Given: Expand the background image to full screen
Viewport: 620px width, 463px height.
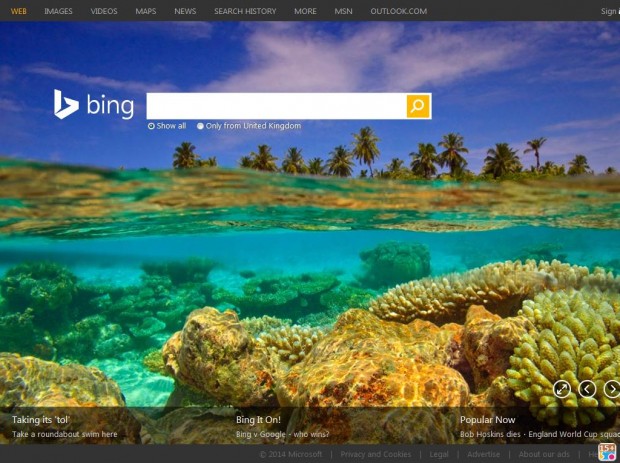Looking at the screenshot, I should pos(562,389).
